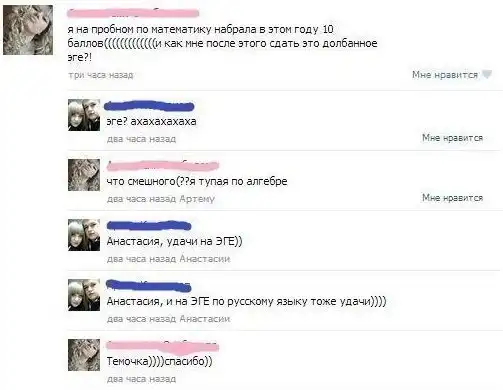
Task: Click the 'Артему' reply link
Action: tap(197, 199)
